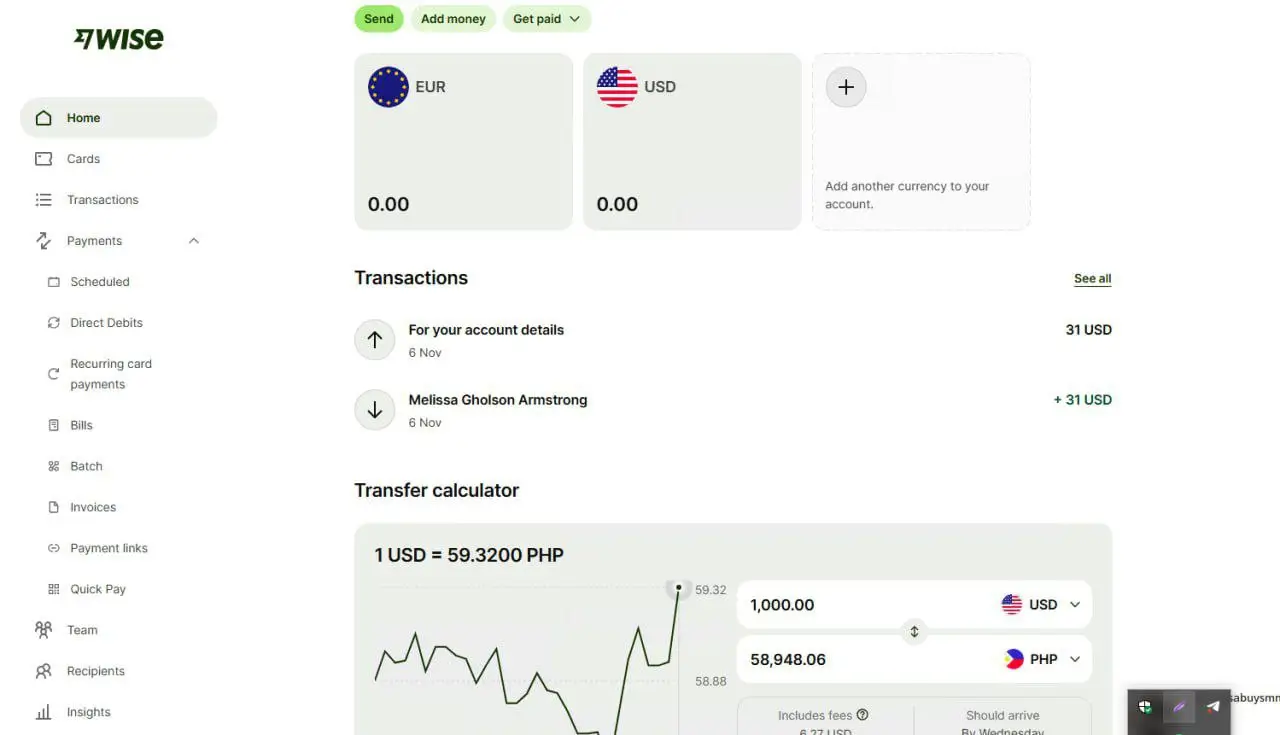The image size is (1280, 735).
Task: Collapse the Payments menu section
Action: [x=194, y=241]
